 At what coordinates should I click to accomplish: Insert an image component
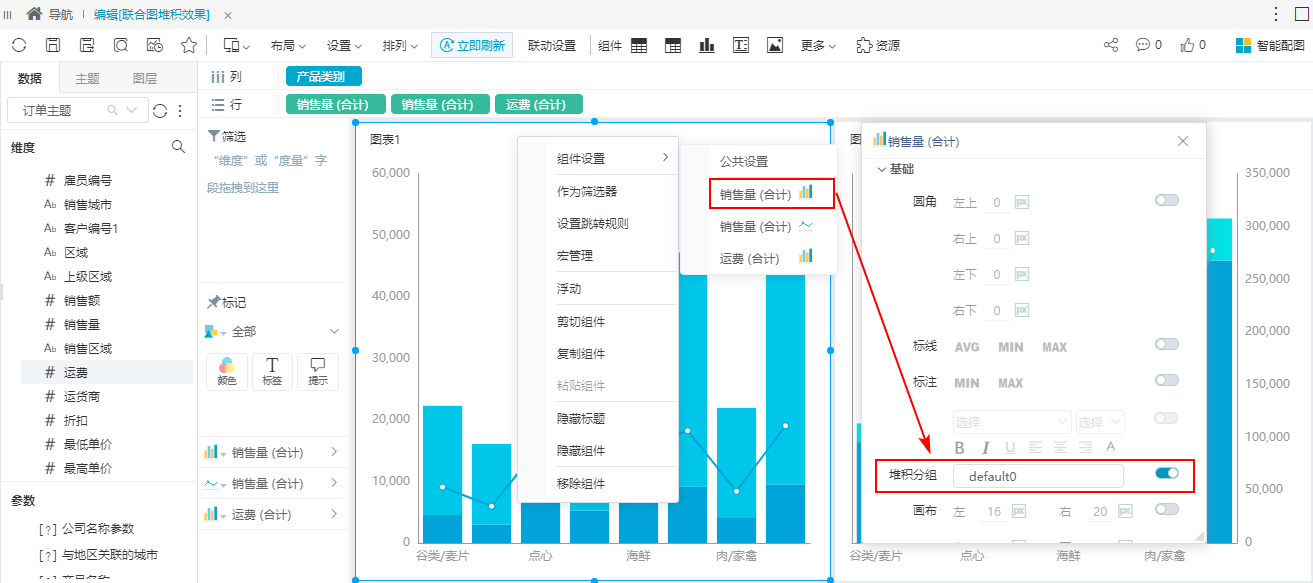(x=775, y=45)
